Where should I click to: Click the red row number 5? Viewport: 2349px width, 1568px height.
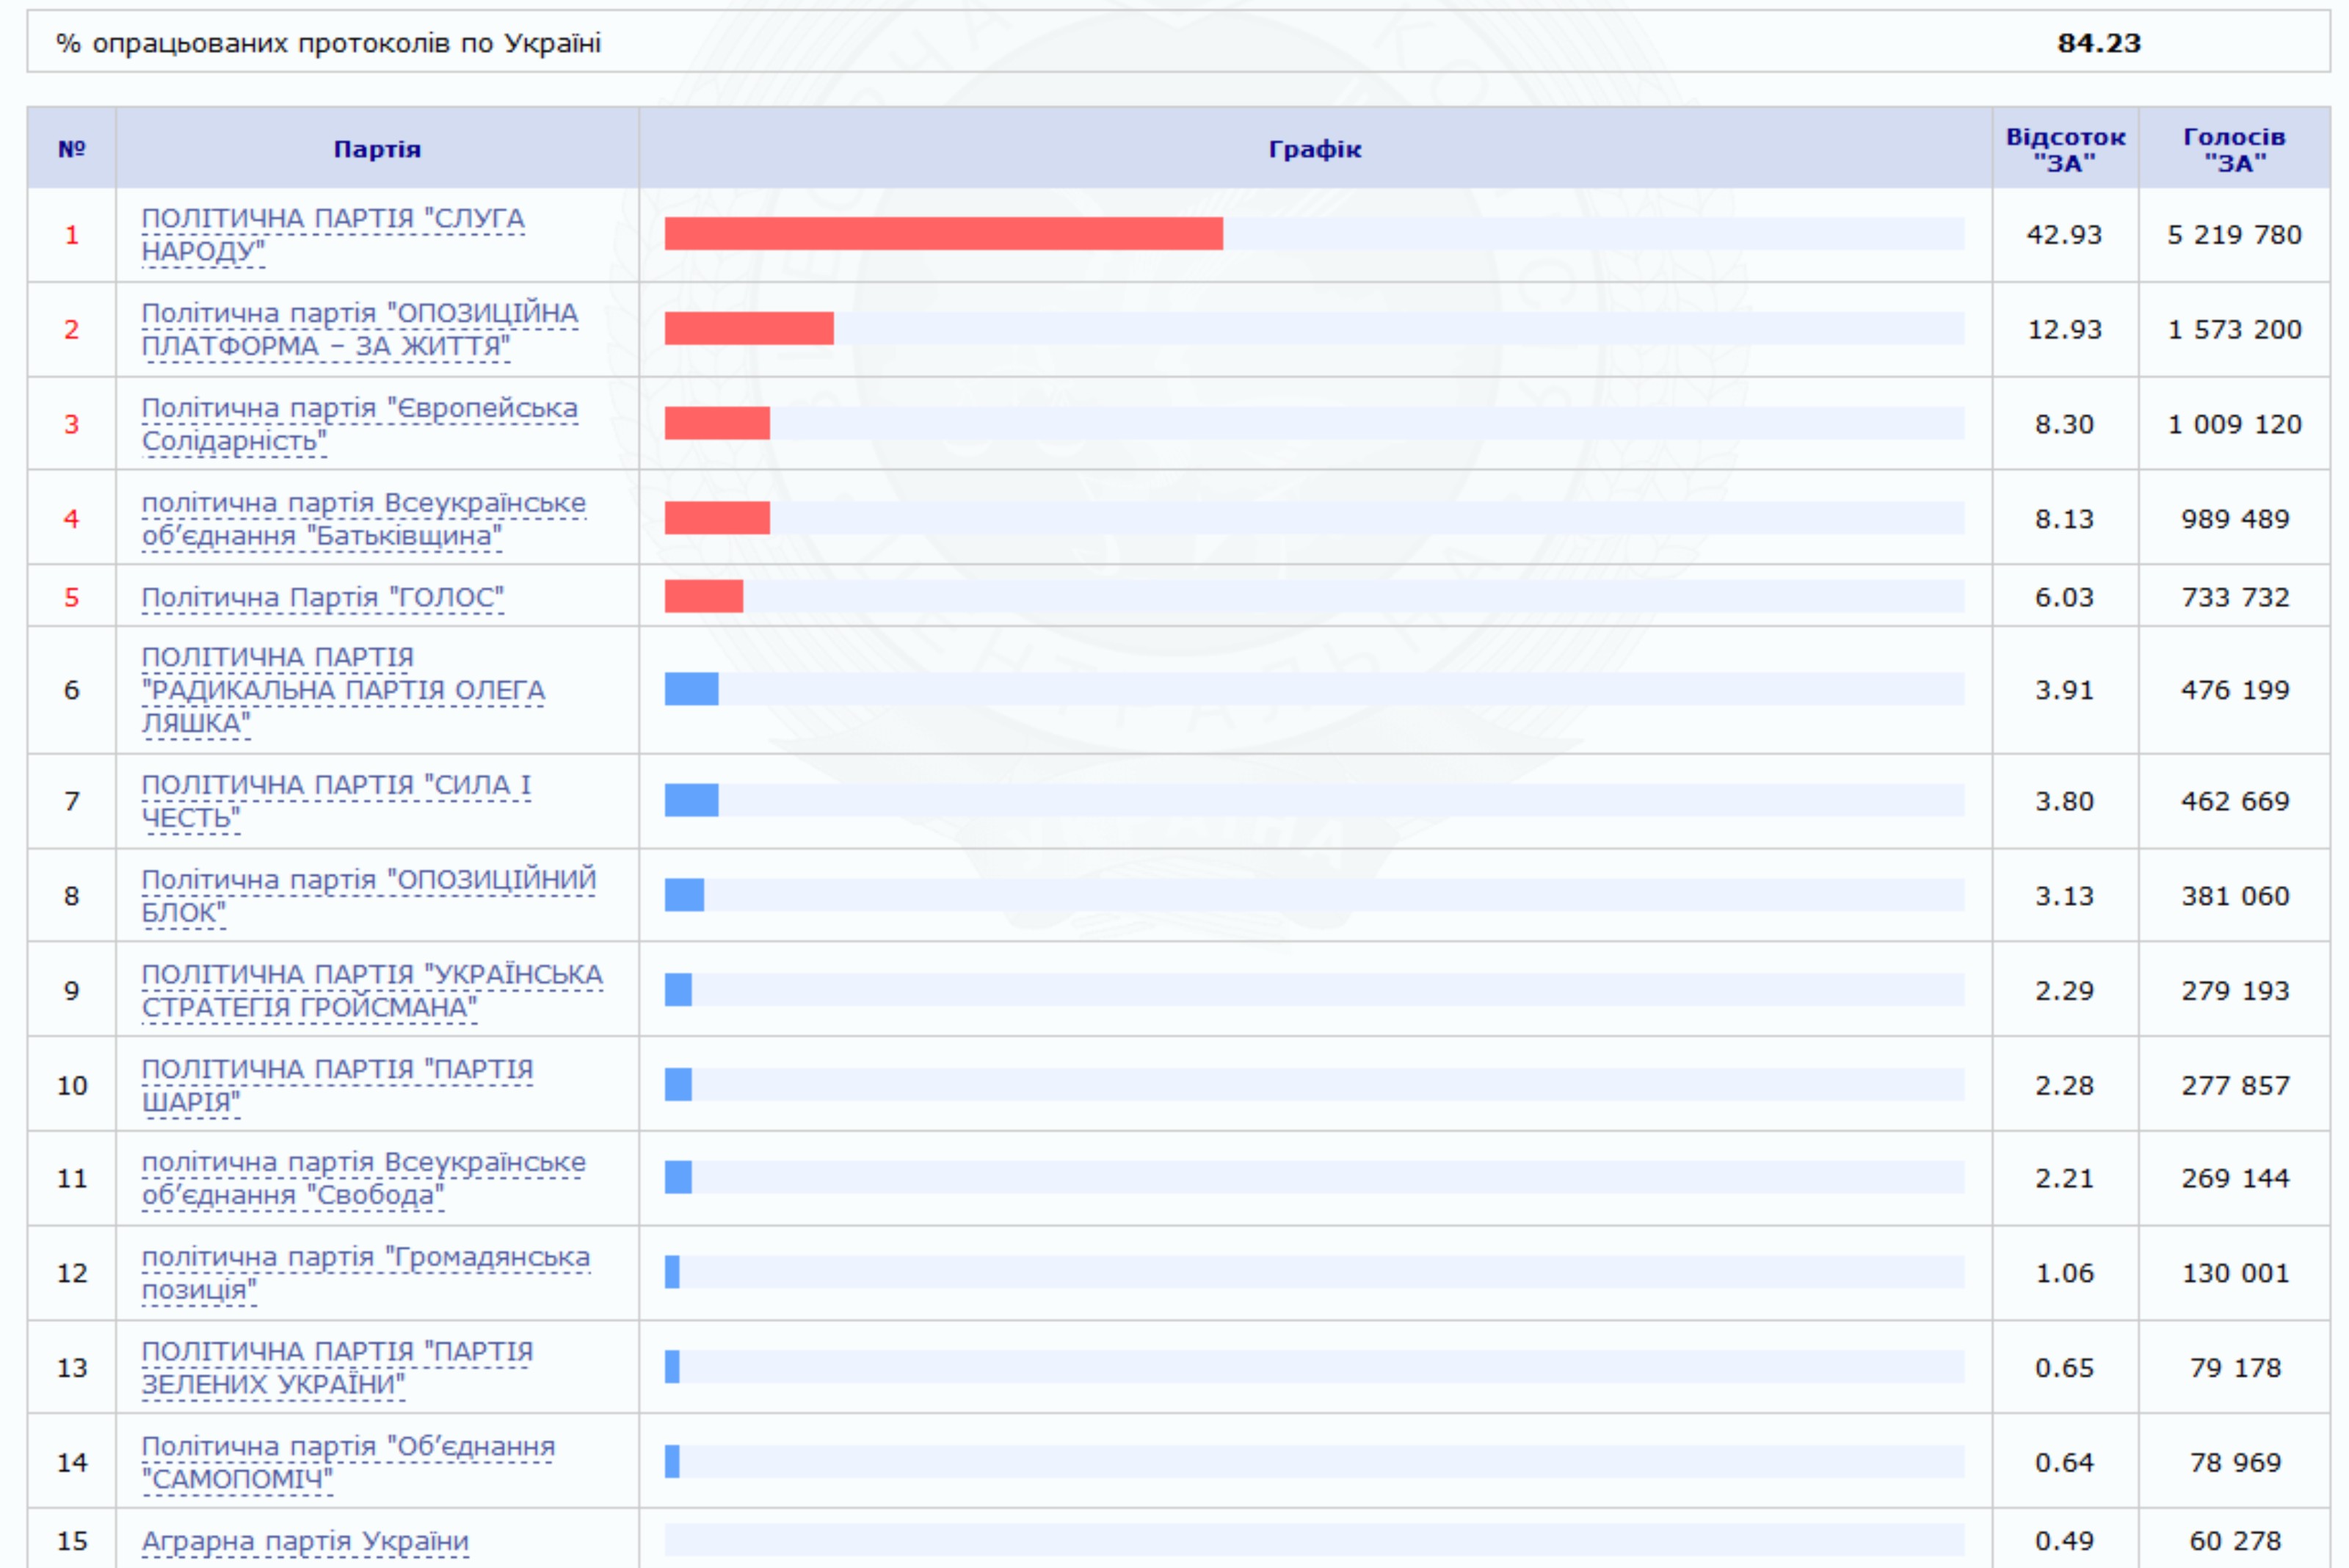pyautogui.click(x=72, y=598)
